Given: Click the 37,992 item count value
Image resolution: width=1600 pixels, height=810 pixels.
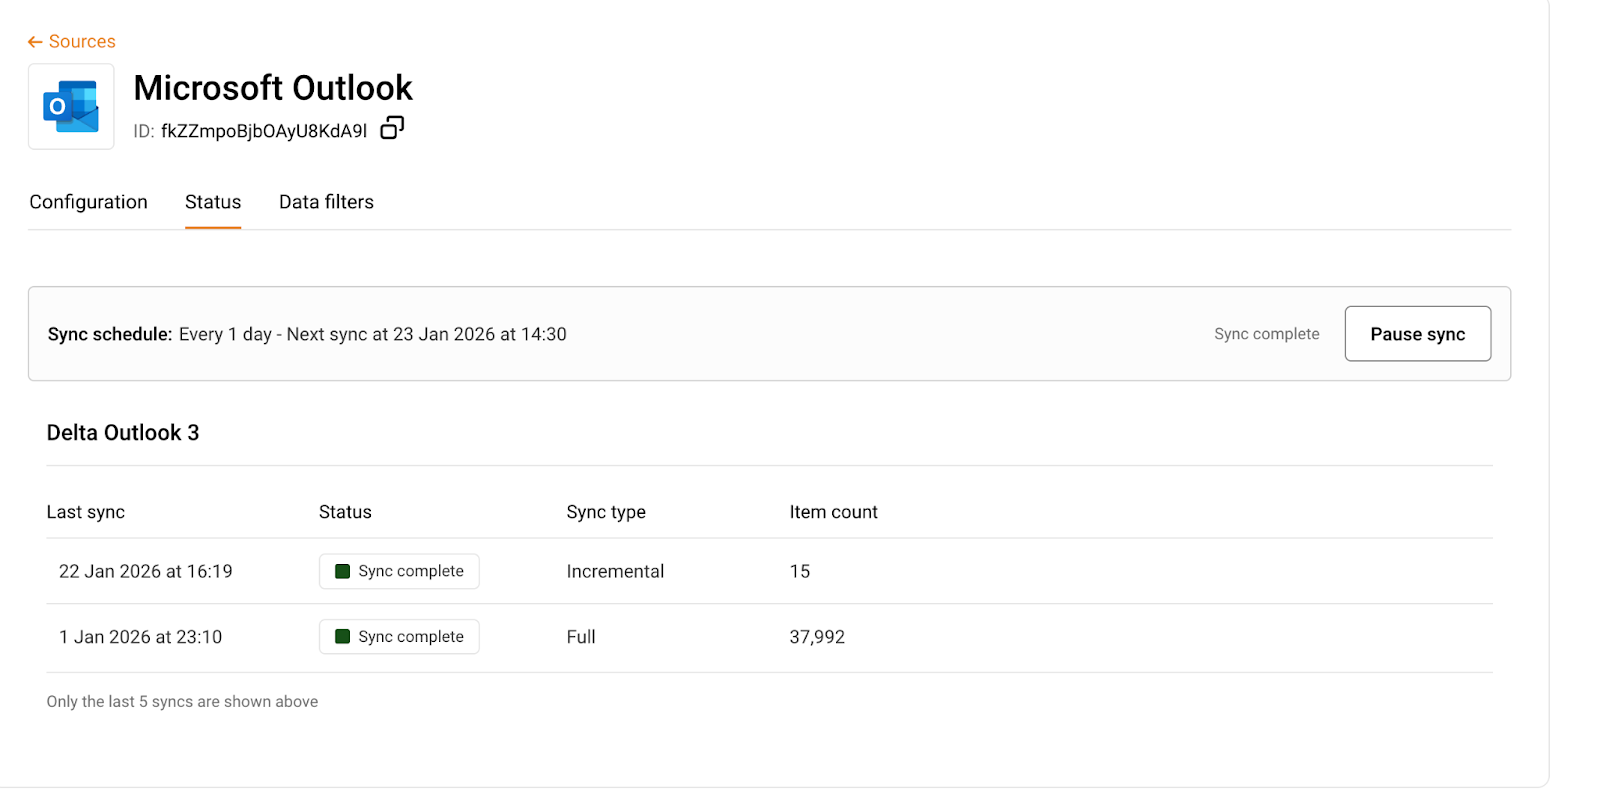Looking at the screenshot, I should (817, 637).
